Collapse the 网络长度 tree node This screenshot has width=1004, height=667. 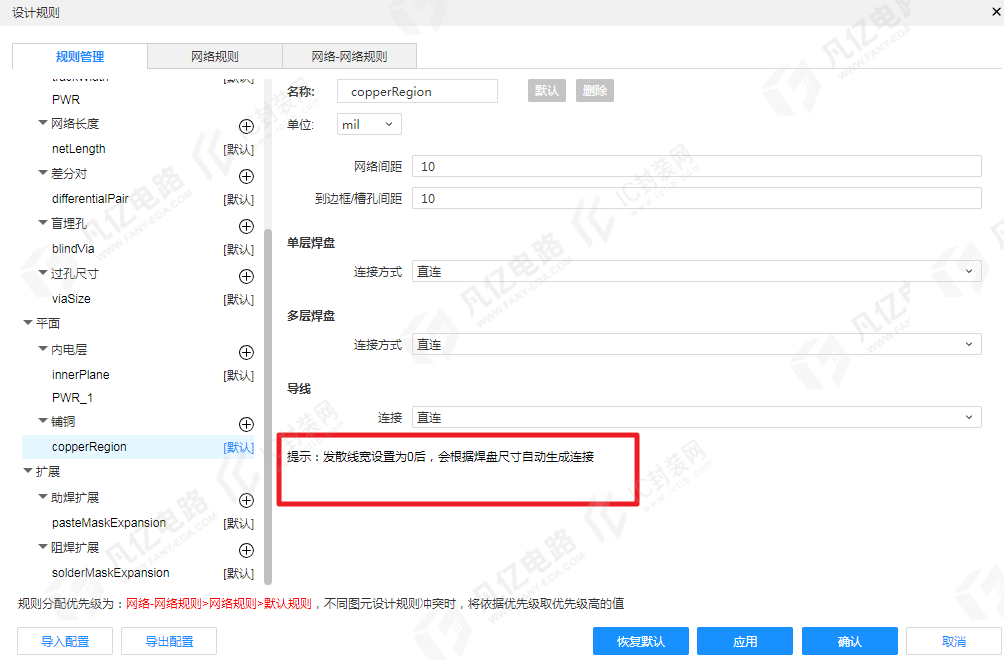(x=43, y=122)
